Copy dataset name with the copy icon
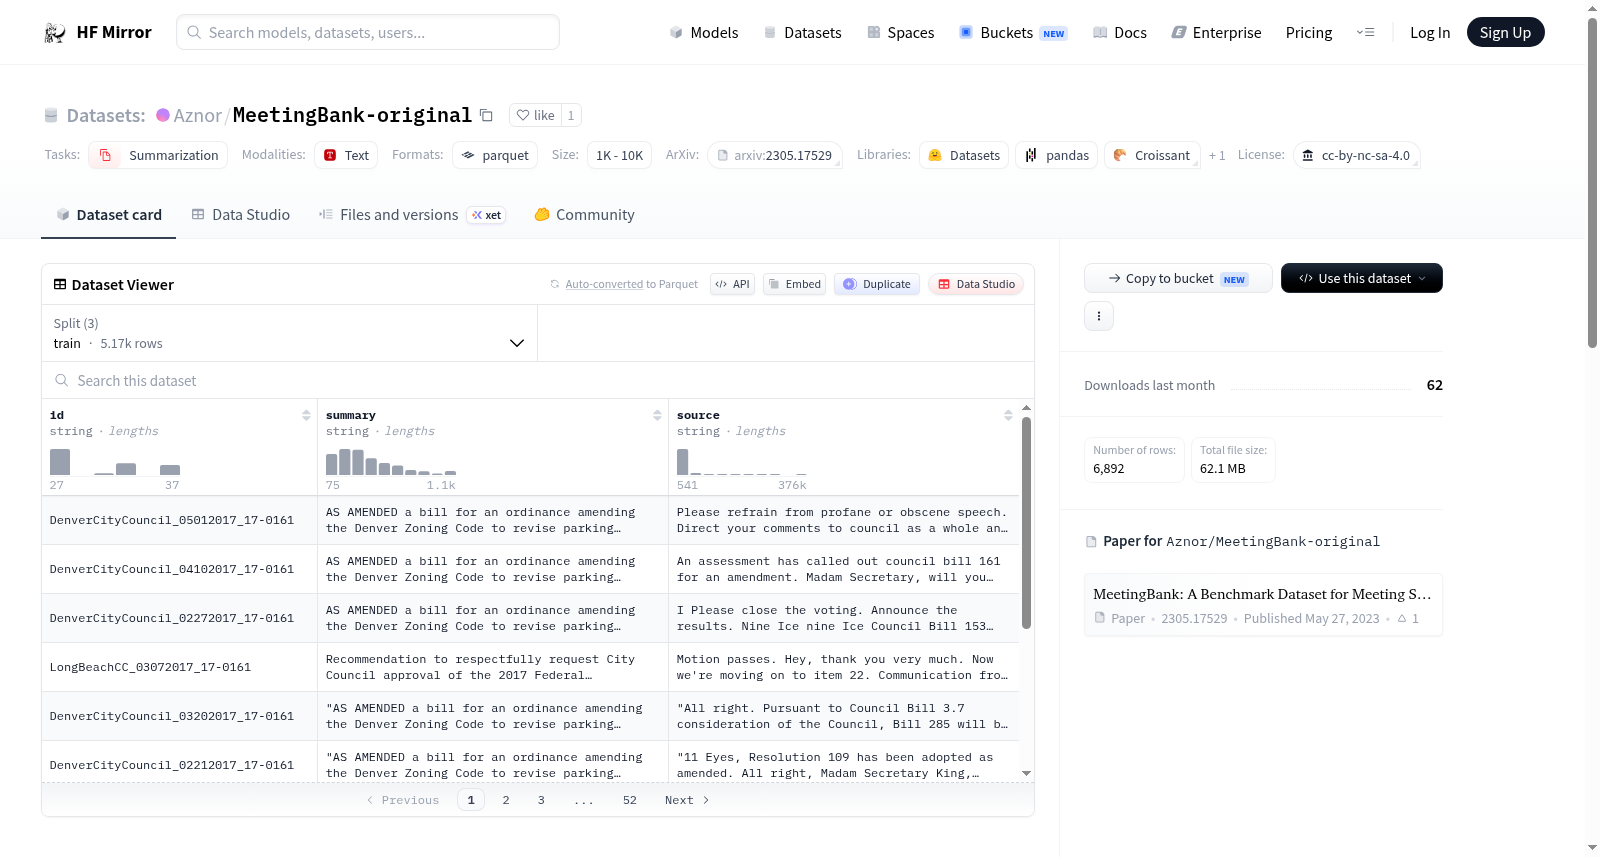This screenshot has width=1600, height=857. point(486,115)
